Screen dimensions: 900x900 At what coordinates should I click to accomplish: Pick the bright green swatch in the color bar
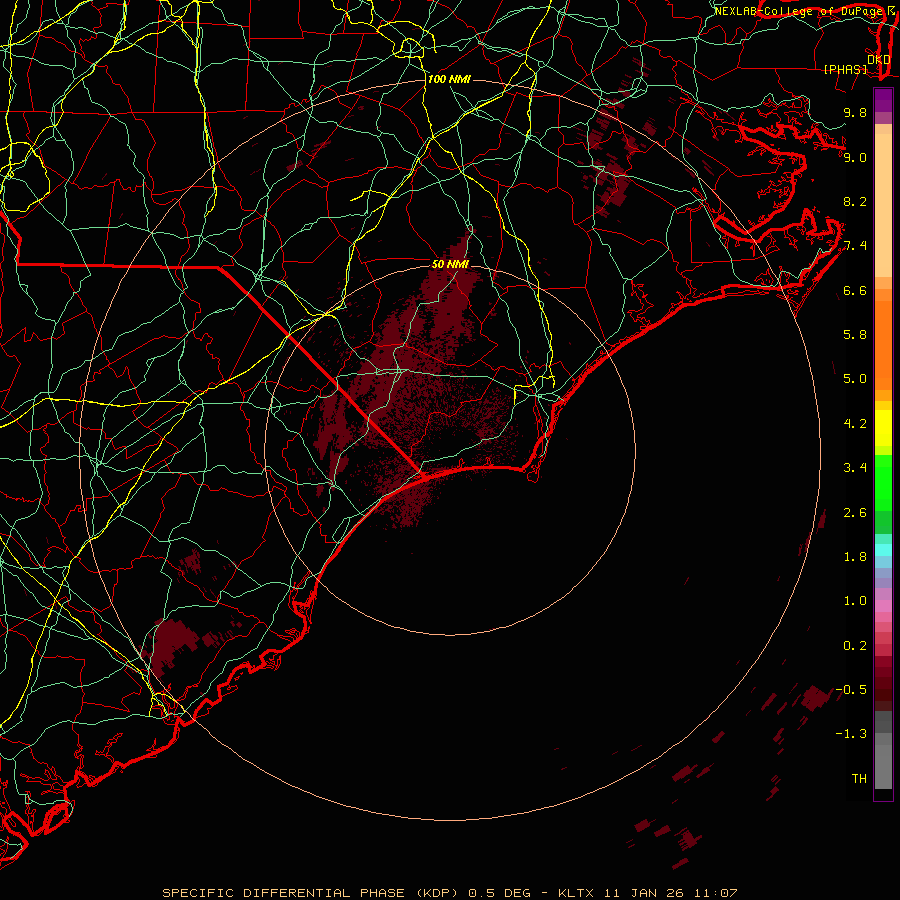point(883,482)
